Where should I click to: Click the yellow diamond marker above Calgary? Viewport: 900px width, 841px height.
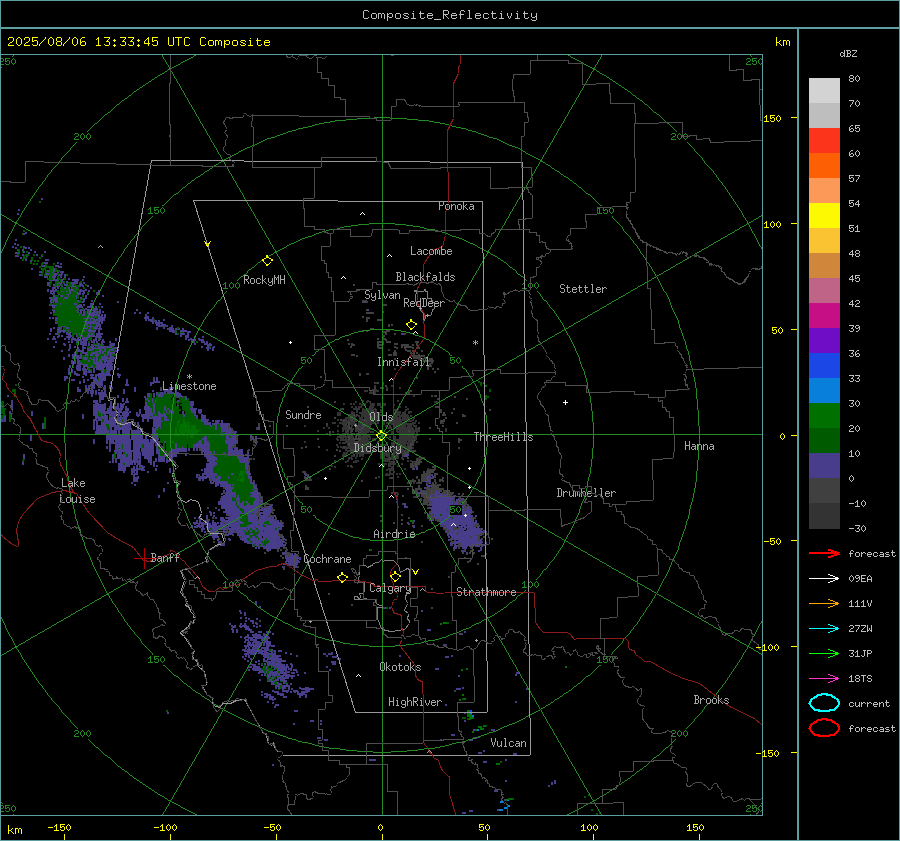tap(395, 576)
